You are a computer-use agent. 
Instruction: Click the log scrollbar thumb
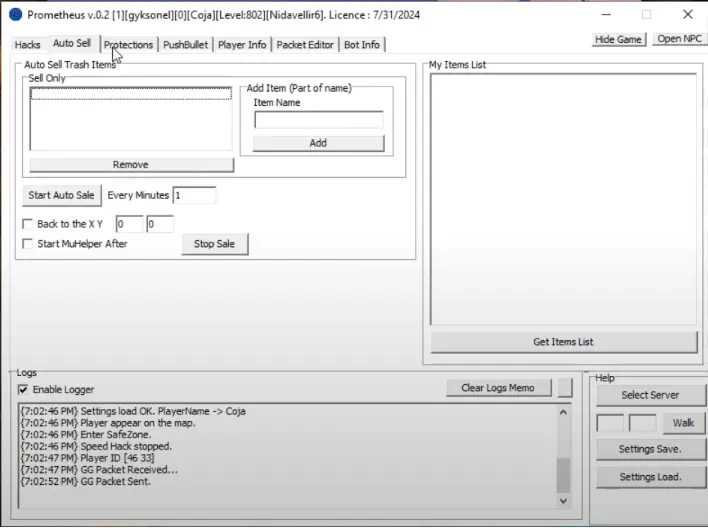coord(563,475)
